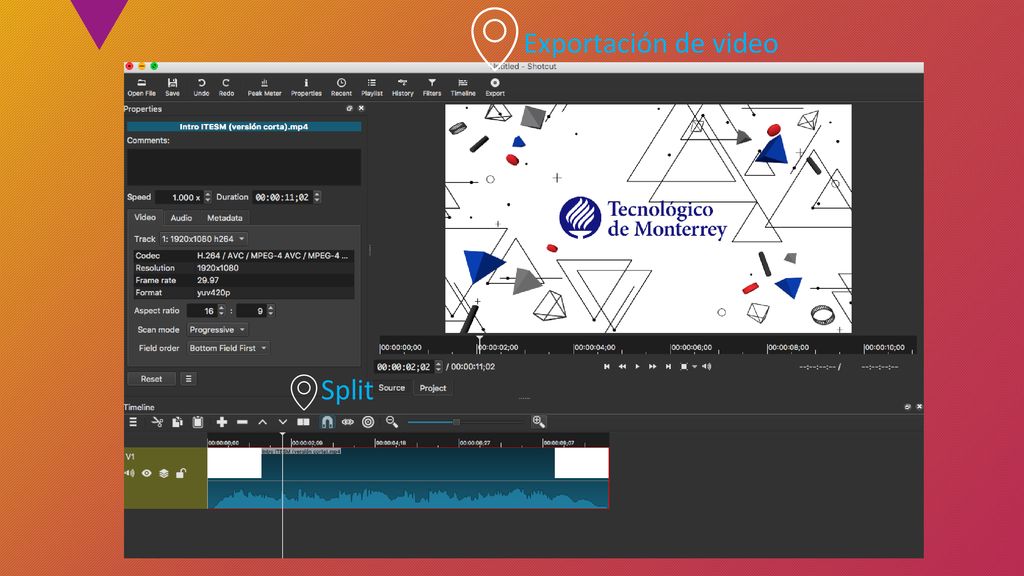Image resolution: width=1024 pixels, height=576 pixels.
Task: Switch to the Audio tab
Action: pyautogui.click(x=181, y=218)
